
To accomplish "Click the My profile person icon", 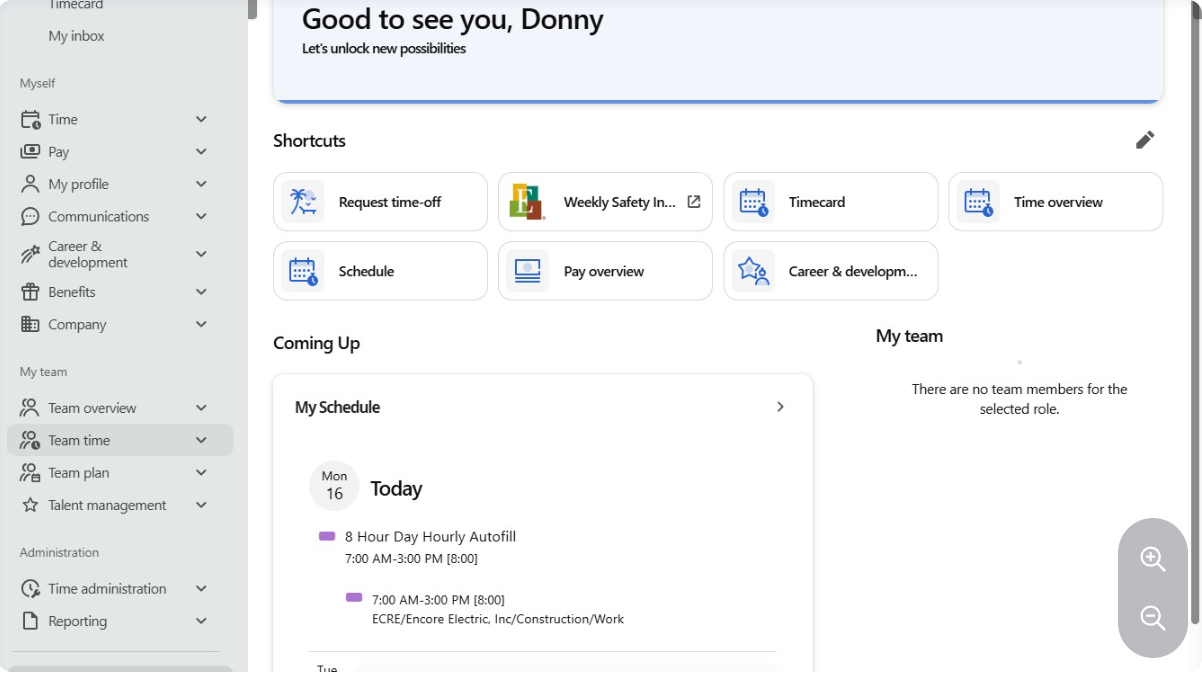I will (30, 184).
